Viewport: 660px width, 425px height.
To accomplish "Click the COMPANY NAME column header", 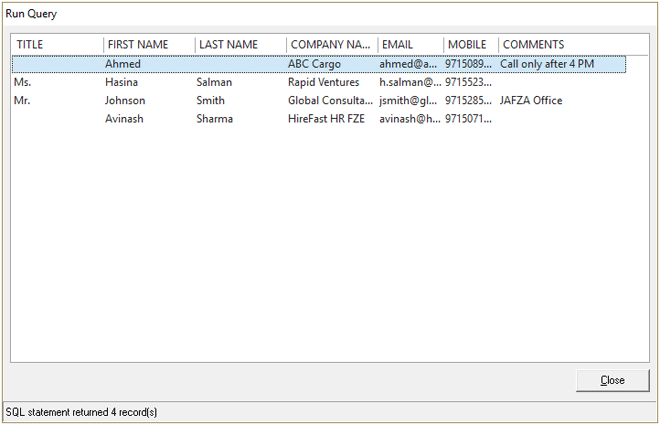I will click(331, 45).
